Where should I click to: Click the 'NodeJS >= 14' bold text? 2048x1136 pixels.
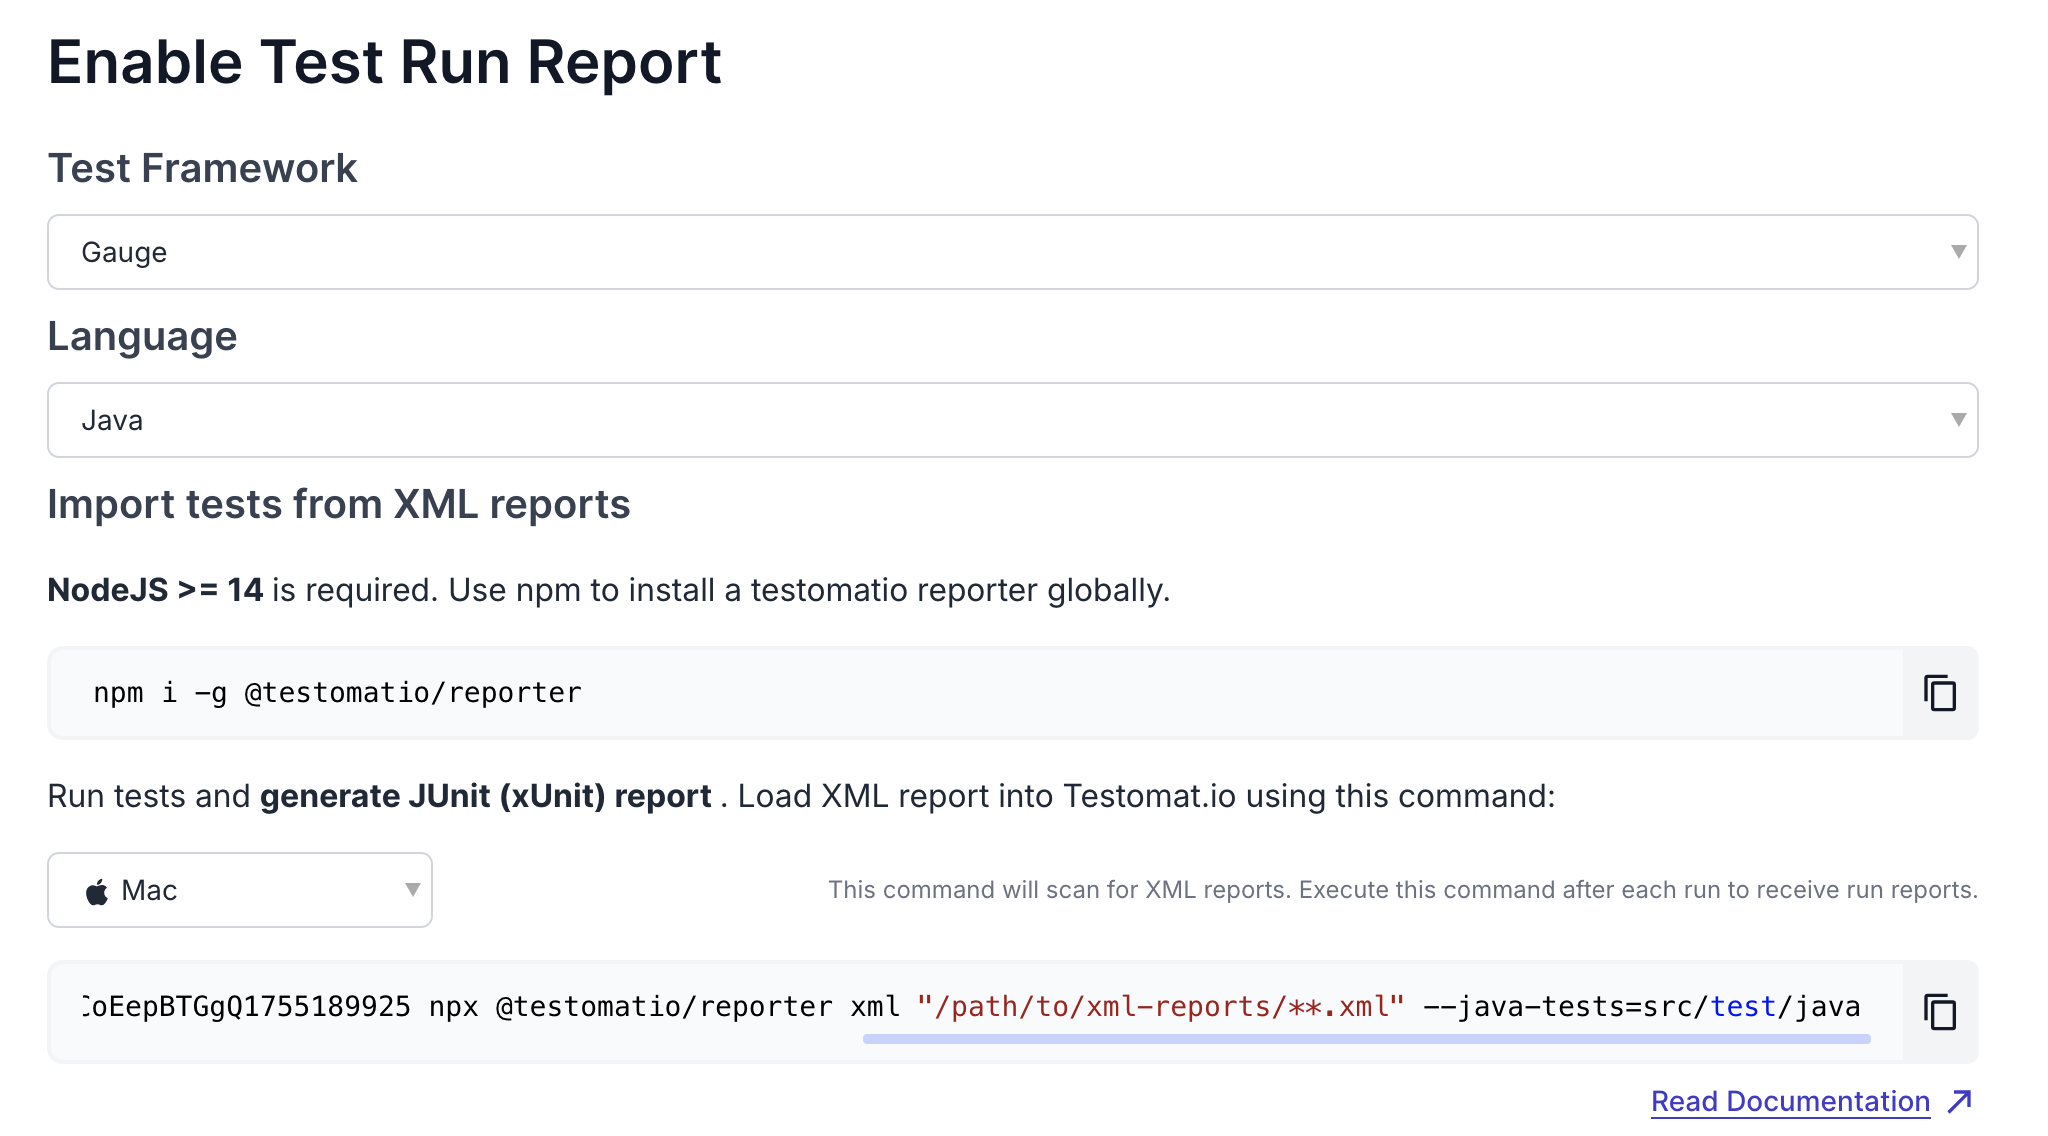155,590
